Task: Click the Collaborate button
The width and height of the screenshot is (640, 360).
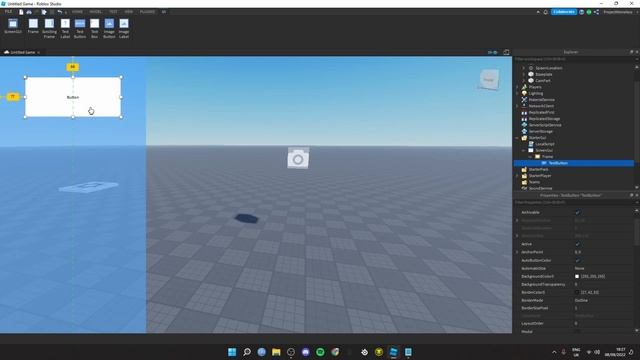Action: [564, 12]
